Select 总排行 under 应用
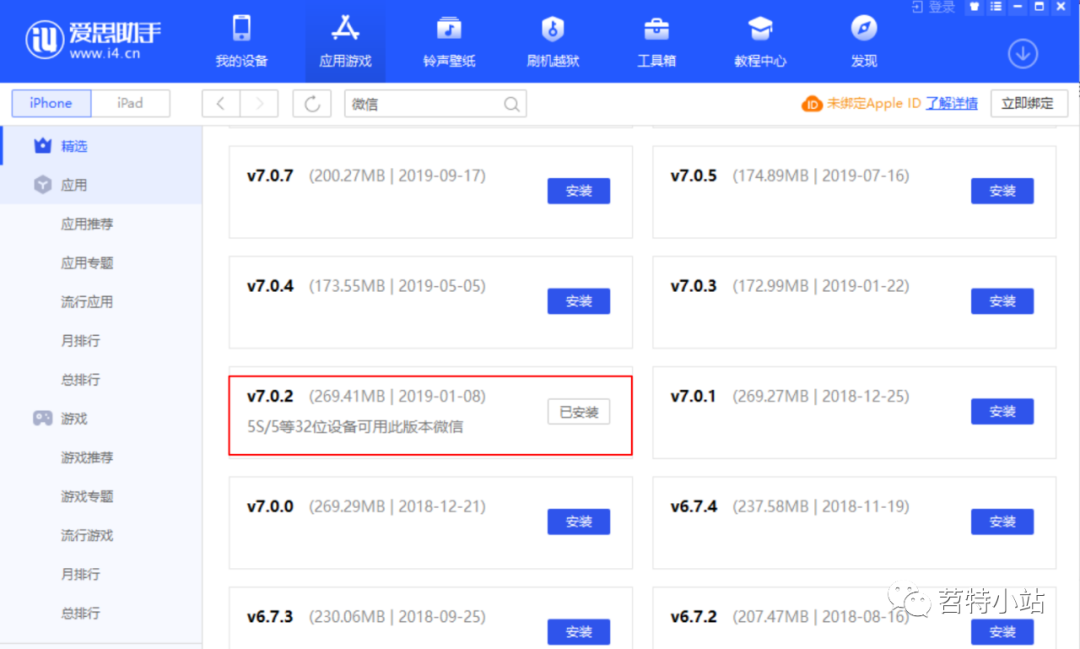Screen dimensions: 1080x649 click(x=81, y=380)
